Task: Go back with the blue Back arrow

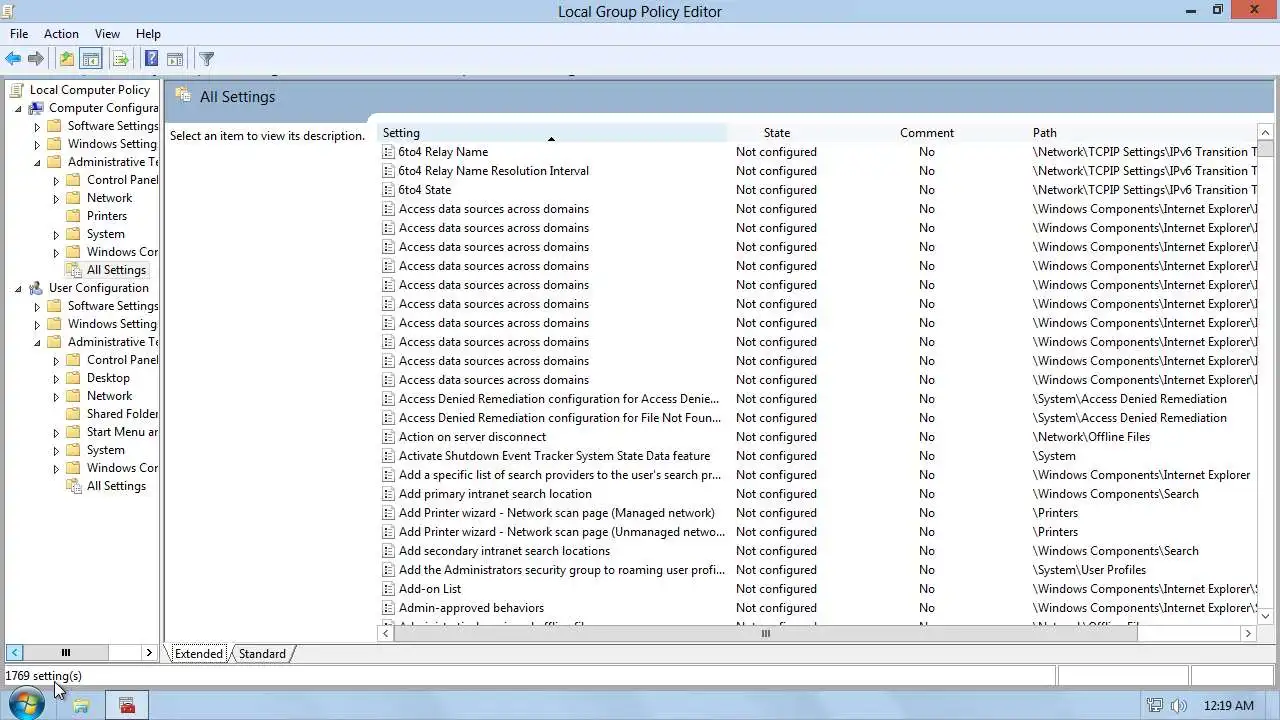Action: pos(13,59)
